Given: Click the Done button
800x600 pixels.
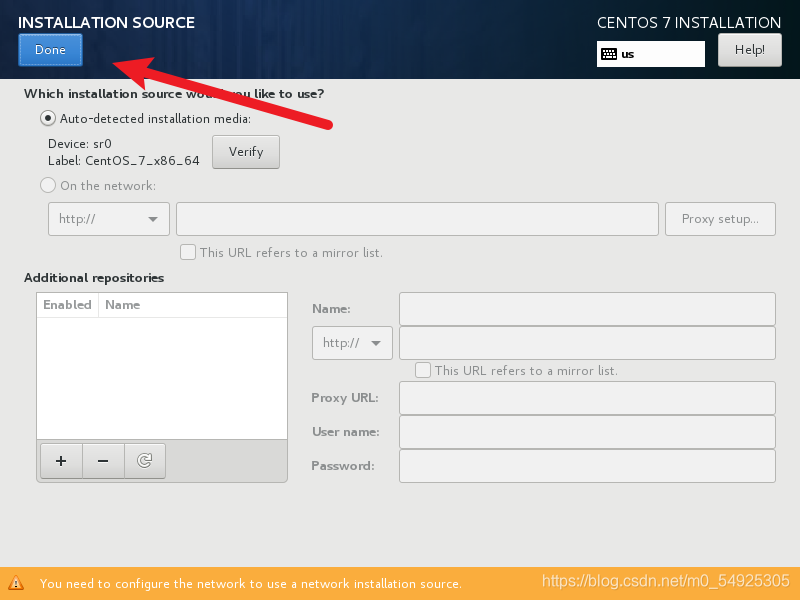Looking at the screenshot, I should pos(50,50).
